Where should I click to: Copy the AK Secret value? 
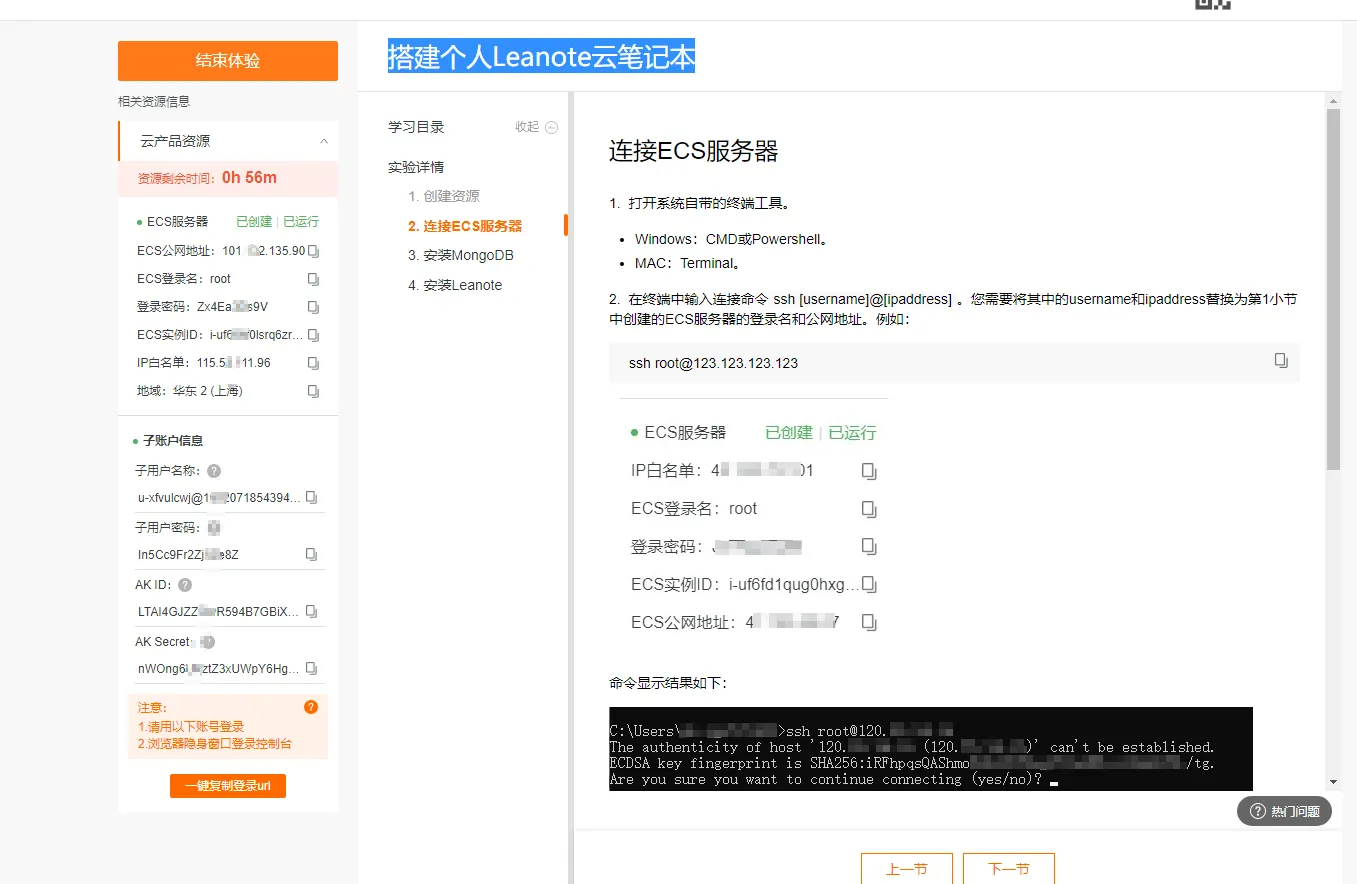coord(311,668)
